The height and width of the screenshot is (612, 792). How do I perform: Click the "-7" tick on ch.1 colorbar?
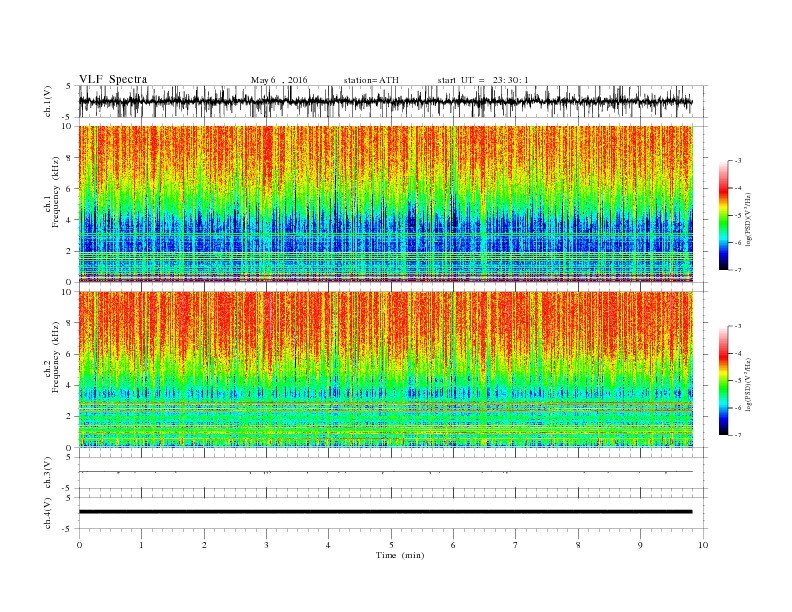point(737,270)
